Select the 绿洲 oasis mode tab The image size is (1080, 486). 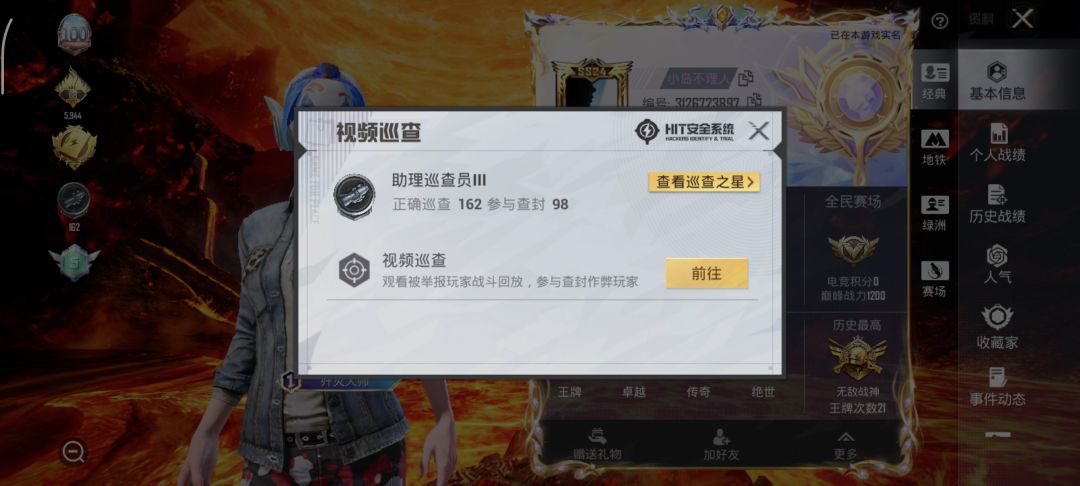pyautogui.click(x=935, y=213)
